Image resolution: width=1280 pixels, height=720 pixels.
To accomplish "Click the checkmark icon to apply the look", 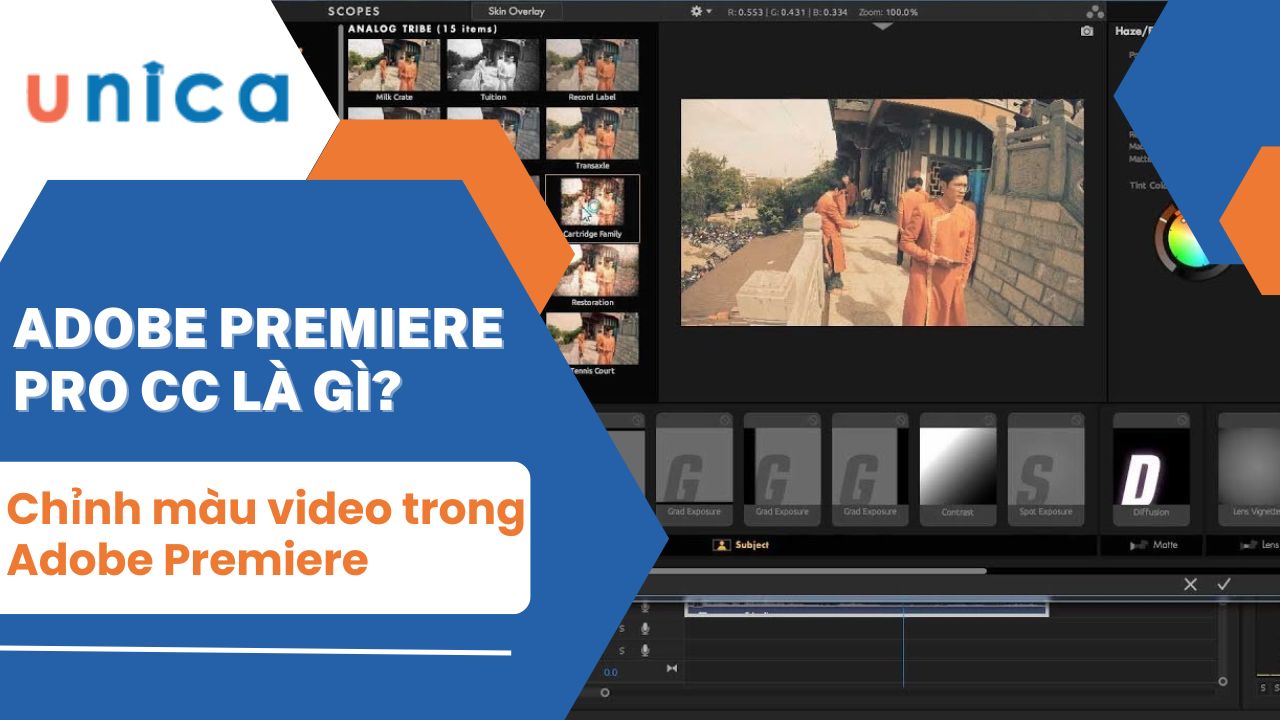I will [1223, 584].
